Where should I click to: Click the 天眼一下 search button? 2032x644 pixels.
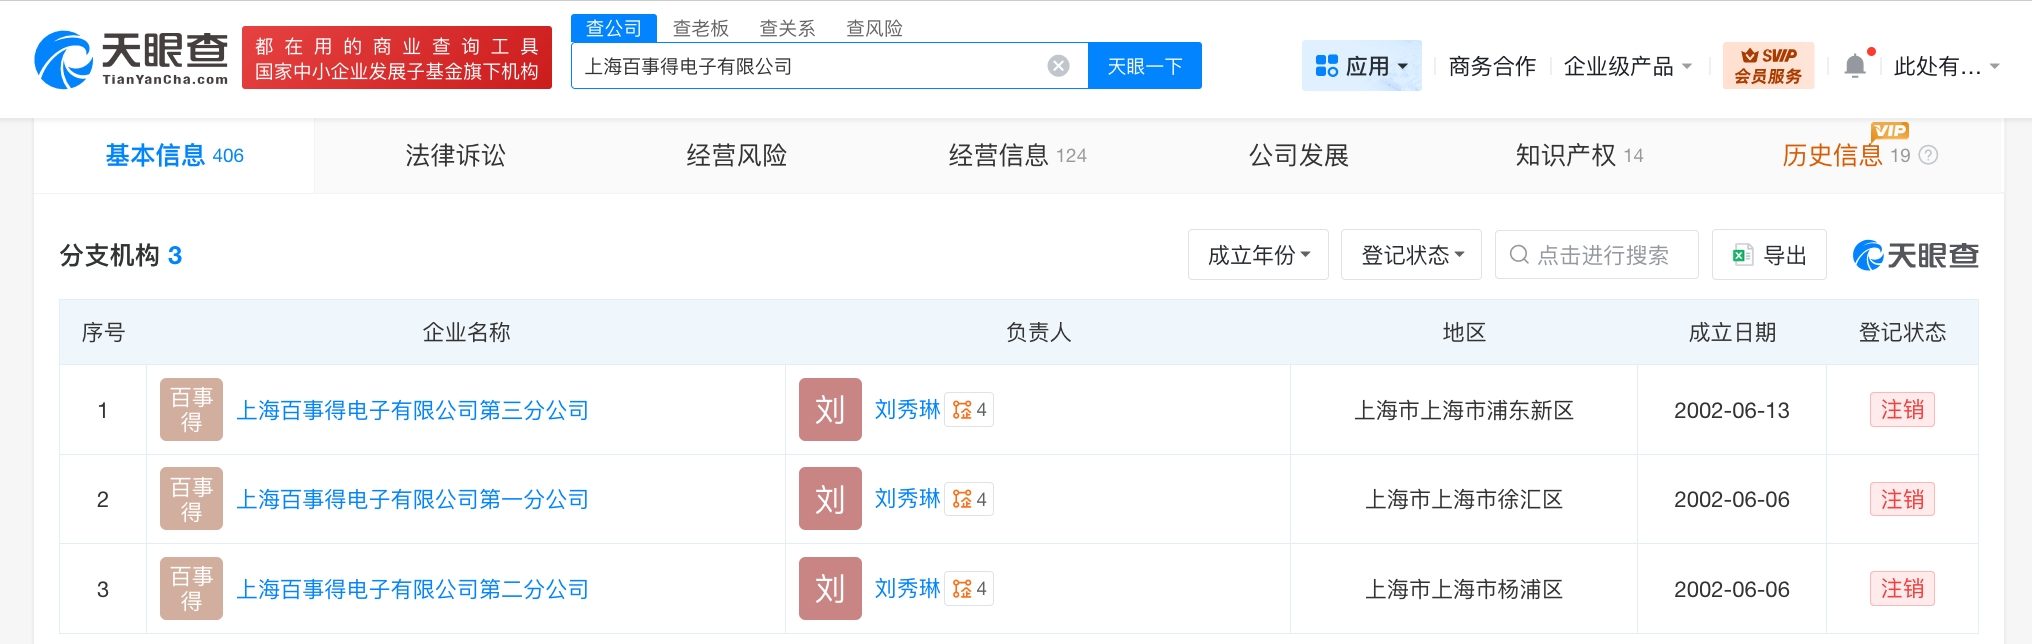(x=1144, y=66)
